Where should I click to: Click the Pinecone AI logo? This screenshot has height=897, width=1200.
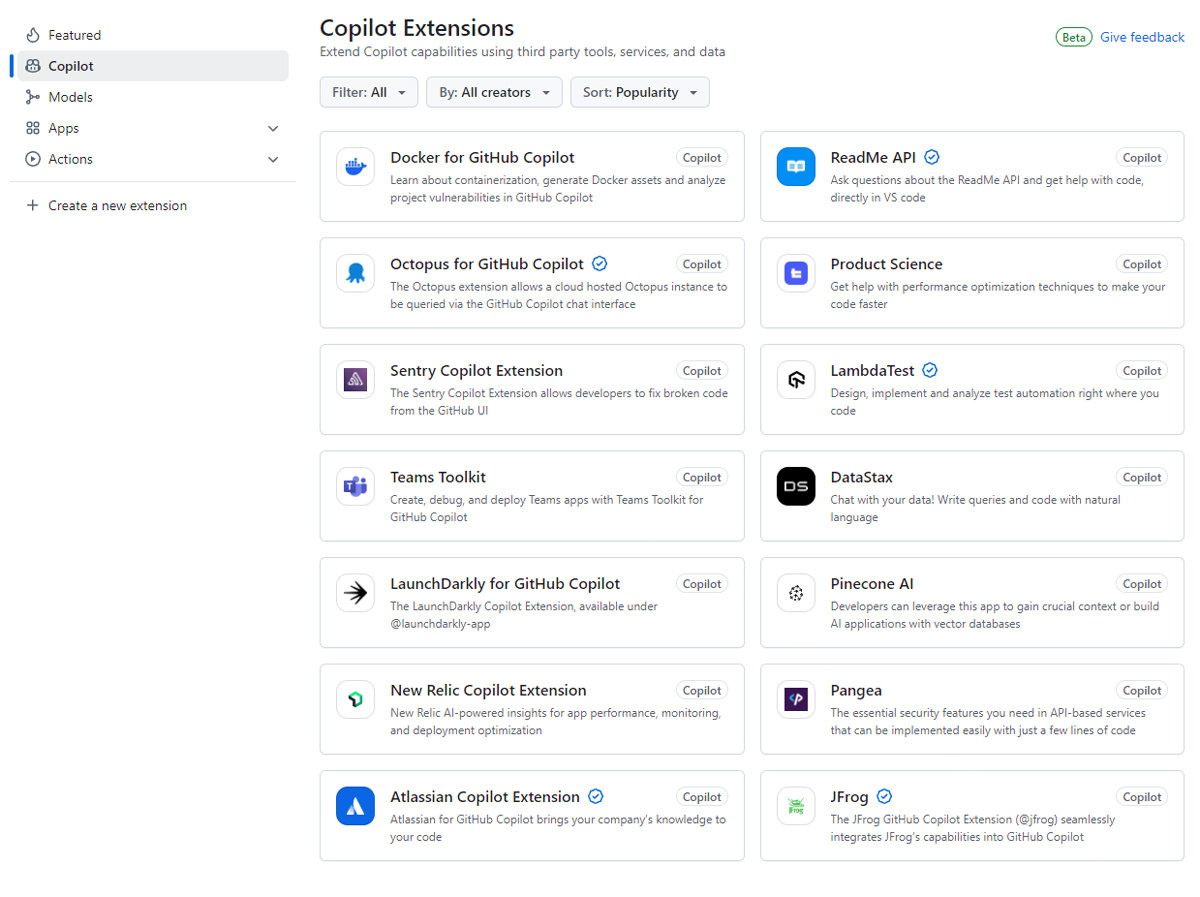pyautogui.click(x=795, y=593)
